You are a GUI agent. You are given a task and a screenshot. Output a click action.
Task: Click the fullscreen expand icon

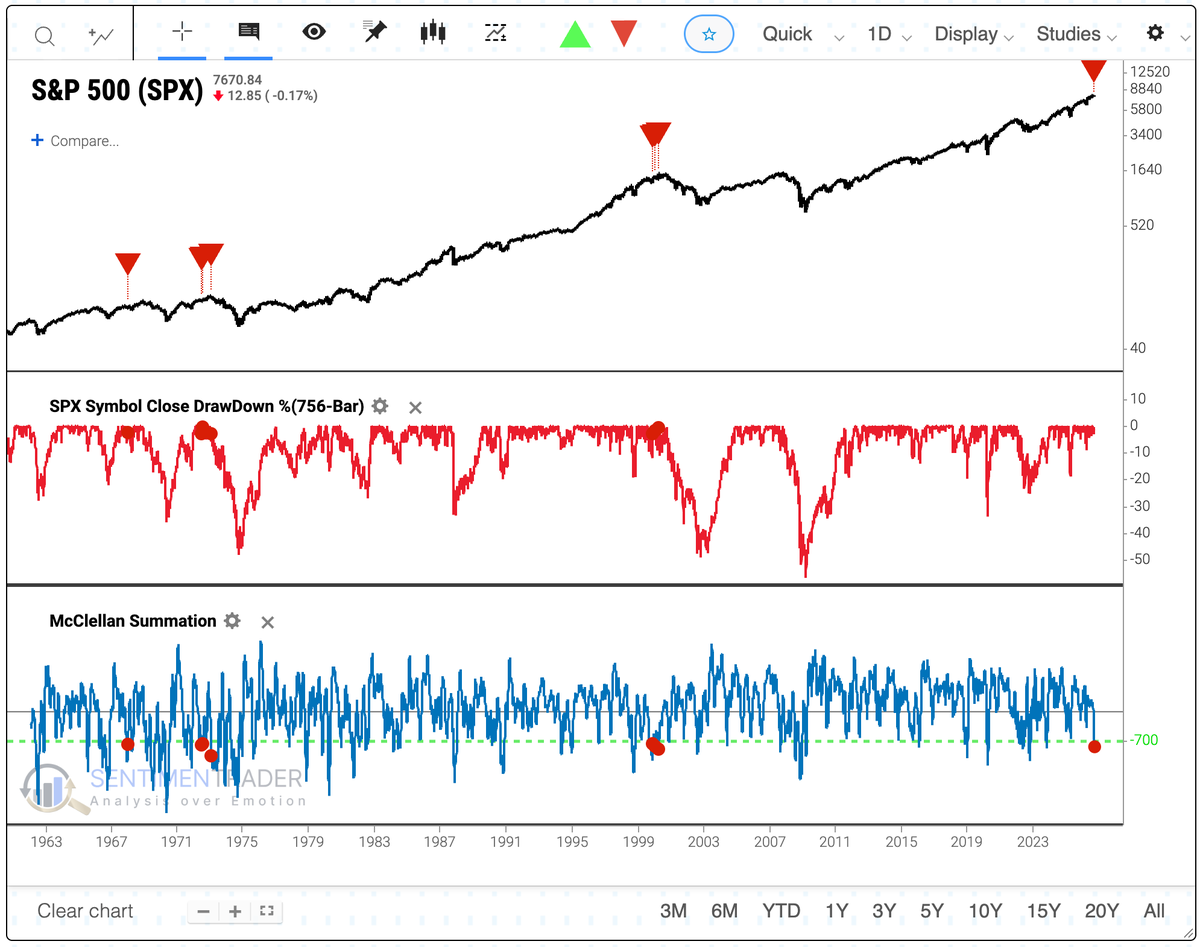click(266, 911)
